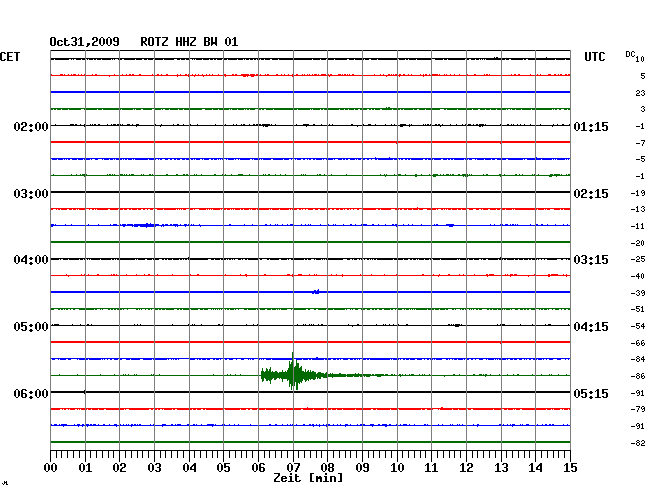
Task: Click the date label Oct31,2009
Action: click(85, 42)
